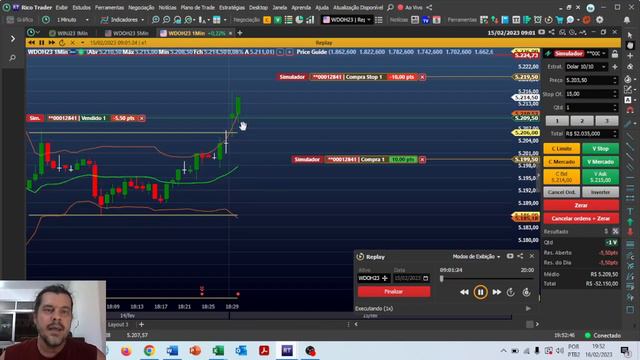This screenshot has width=640, height=360.
Task: Click the replay timeline slider handle
Action: point(442,278)
